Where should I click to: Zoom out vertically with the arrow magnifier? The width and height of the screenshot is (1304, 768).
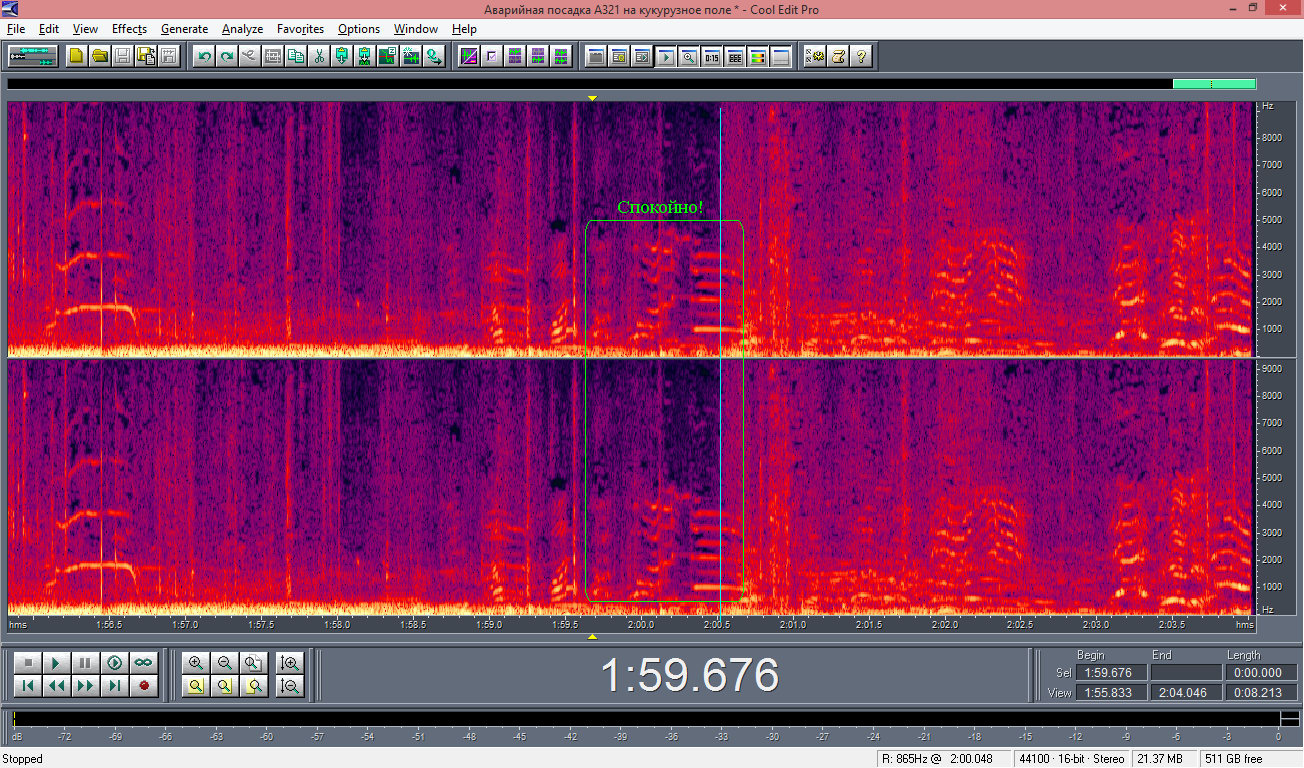tap(290, 685)
